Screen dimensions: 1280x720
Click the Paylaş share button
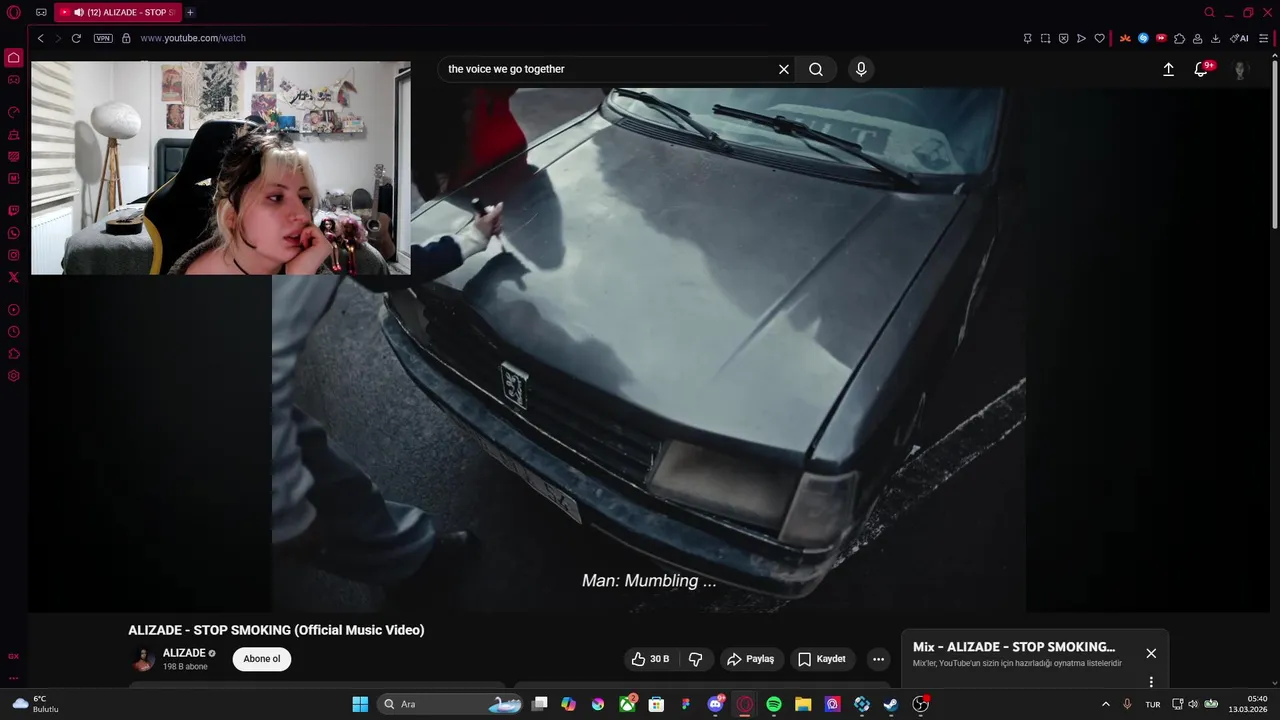[751, 659]
